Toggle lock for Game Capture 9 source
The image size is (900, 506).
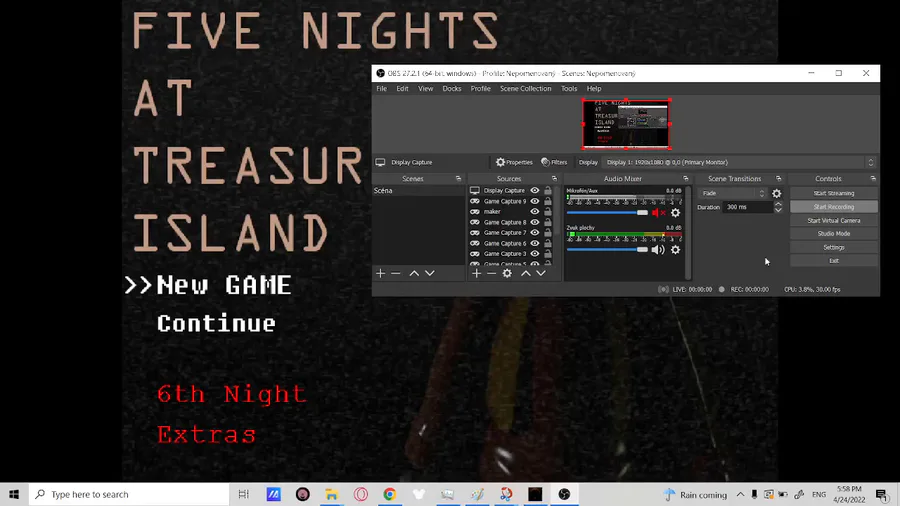pos(548,201)
